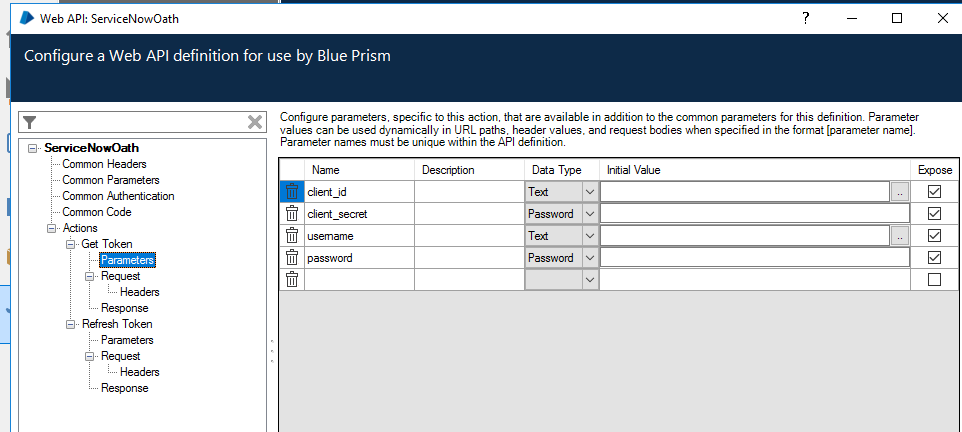Toggle Expose checkbox for client_secret

934,213
